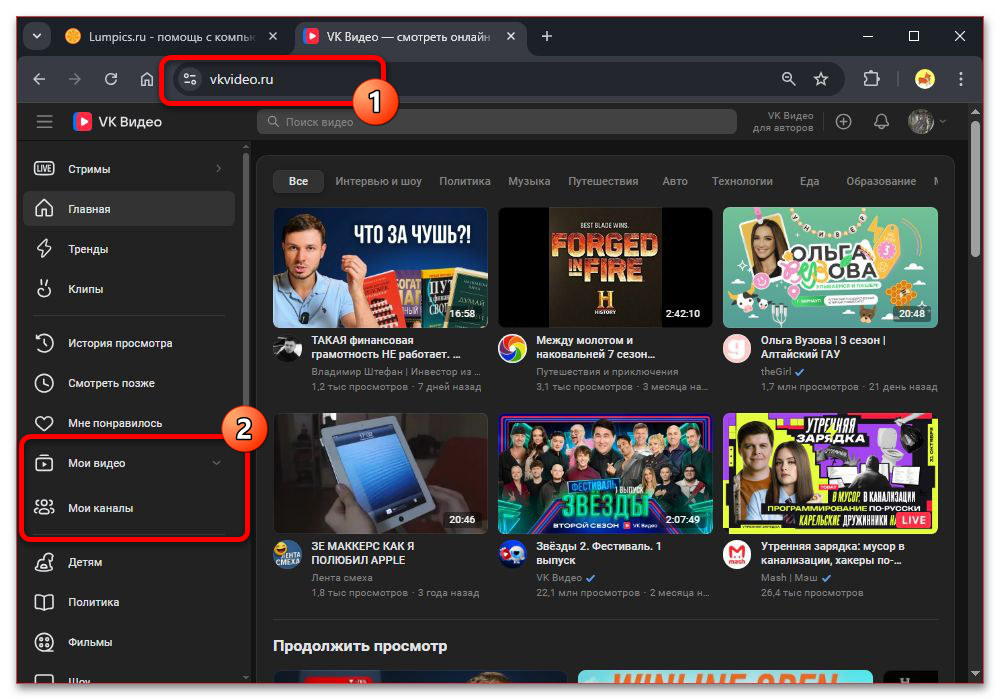This screenshot has width=1000, height=700.
Task: Open the Лента смеха channel link
Action: [x=342, y=578]
